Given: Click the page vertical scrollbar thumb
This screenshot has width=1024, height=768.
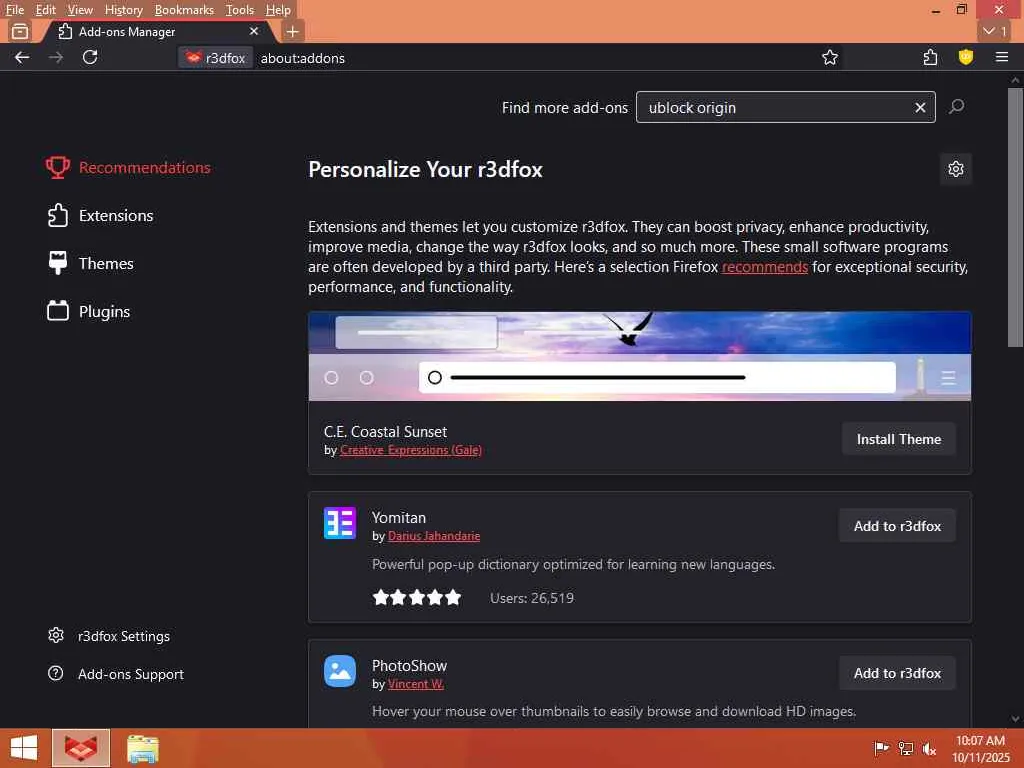Looking at the screenshot, I should click(1015, 217).
